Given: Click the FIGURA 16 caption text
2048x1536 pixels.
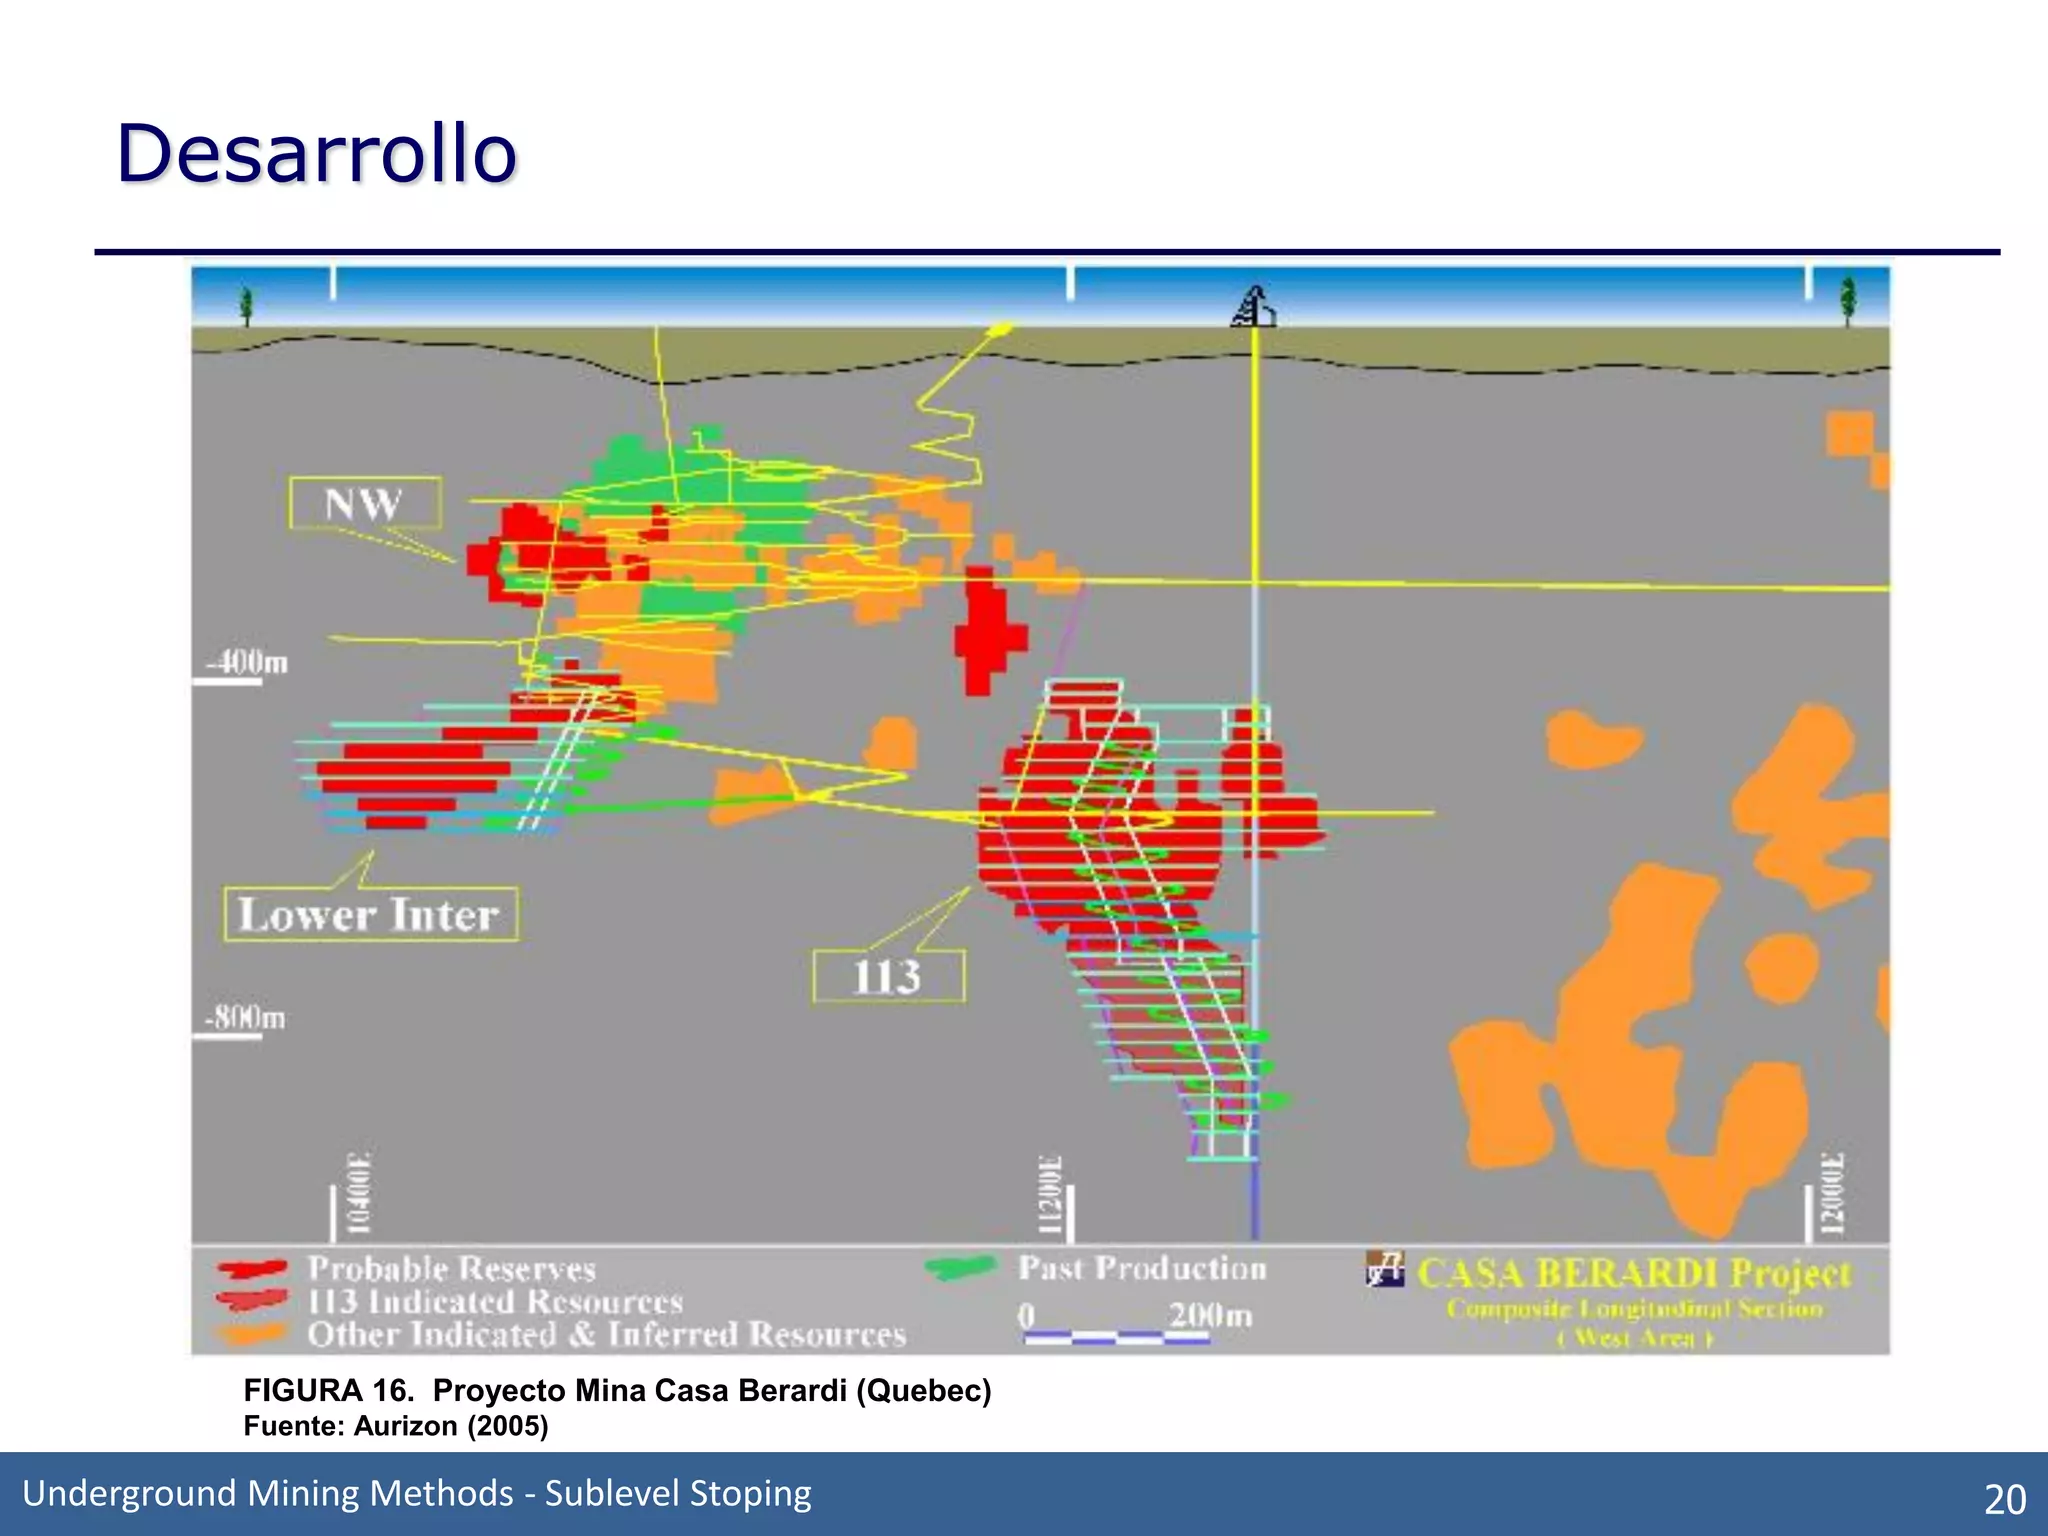Looking at the screenshot, I should point(617,1391).
